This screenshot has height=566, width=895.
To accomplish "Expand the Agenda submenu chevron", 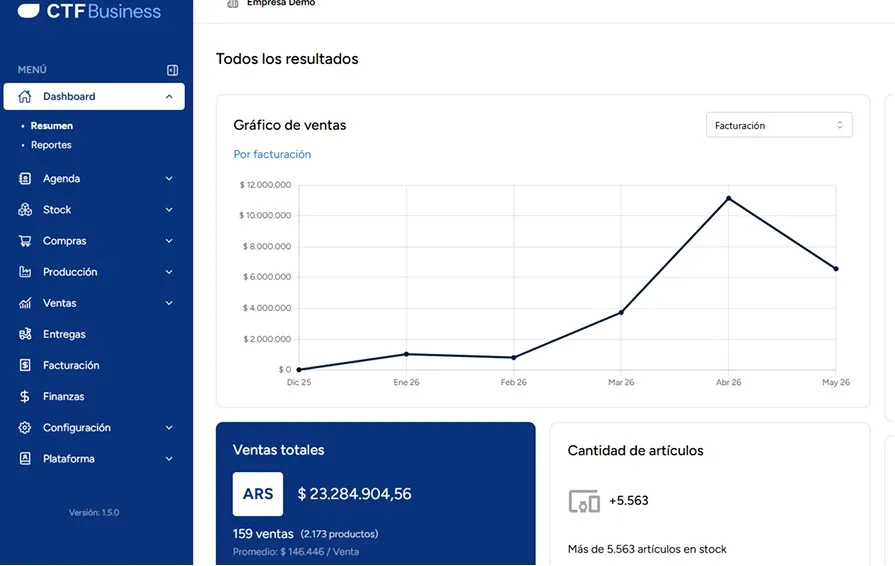I will [169, 179].
